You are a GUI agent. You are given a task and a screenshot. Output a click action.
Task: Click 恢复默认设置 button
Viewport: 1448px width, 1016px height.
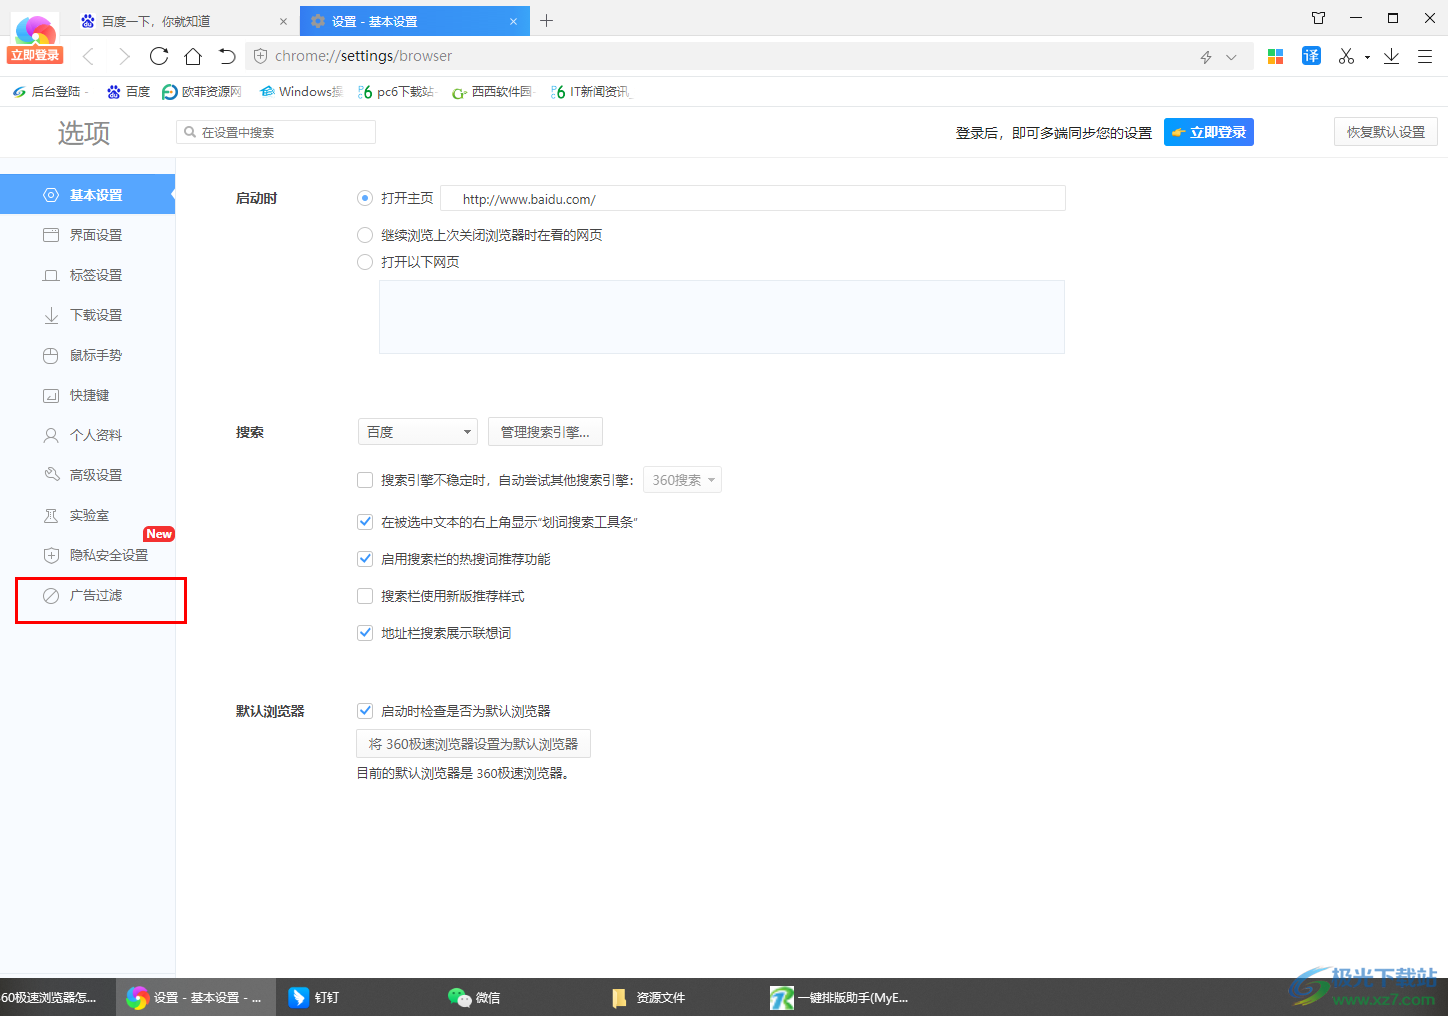click(x=1385, y=132)
